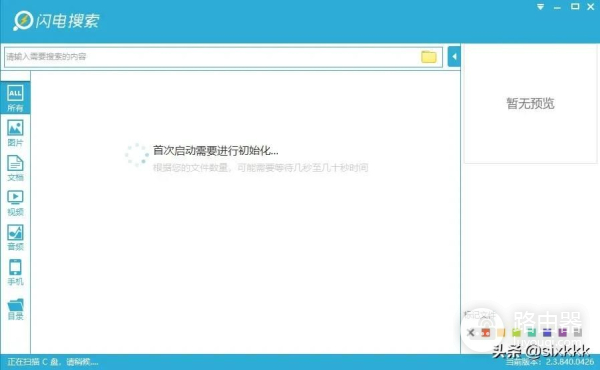Show the 视频 video category
The width and height of the screenshot is (600, 370).
point(15,203)
